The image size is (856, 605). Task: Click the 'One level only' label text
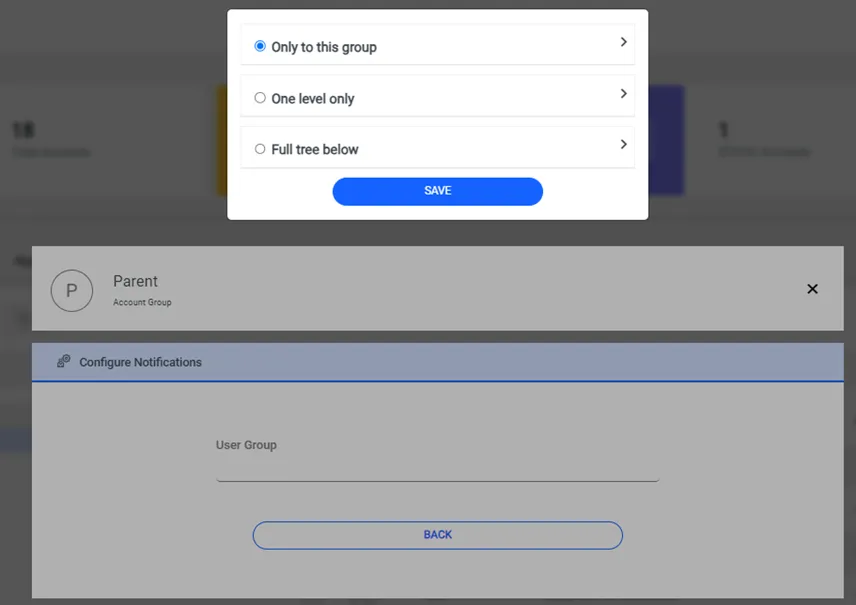(313, 99)
